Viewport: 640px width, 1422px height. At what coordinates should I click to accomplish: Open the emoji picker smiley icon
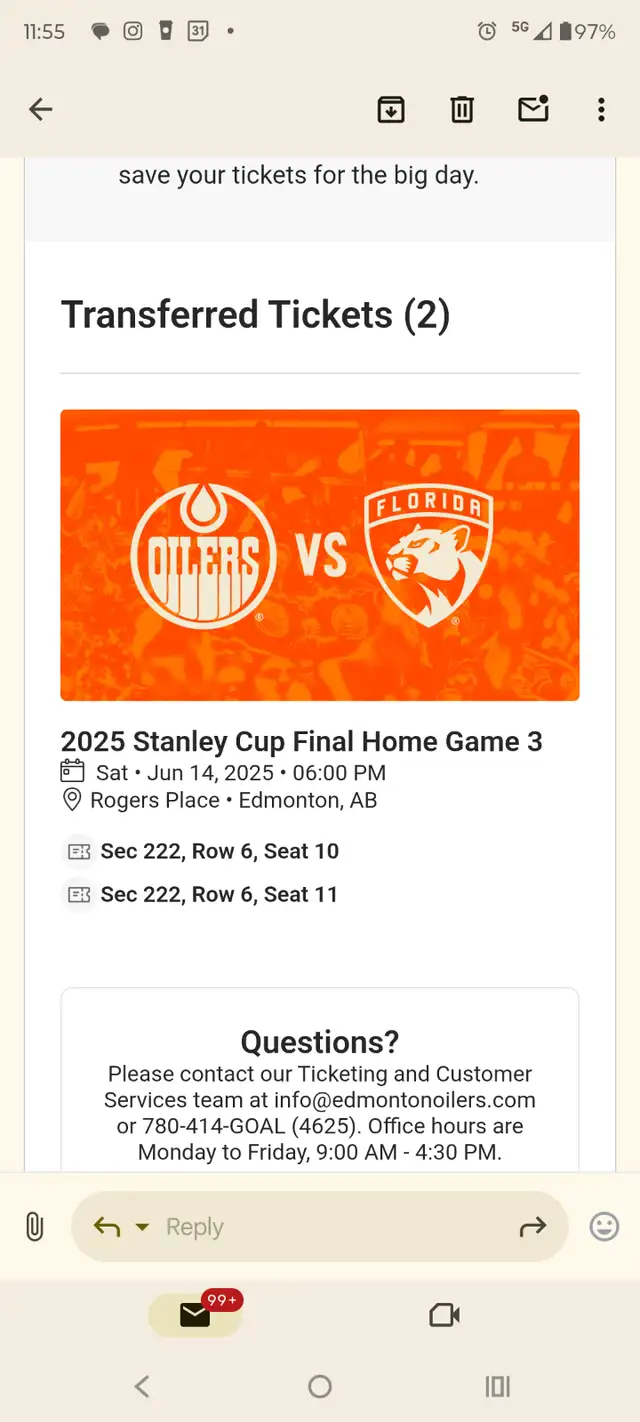pos(604,1227)
